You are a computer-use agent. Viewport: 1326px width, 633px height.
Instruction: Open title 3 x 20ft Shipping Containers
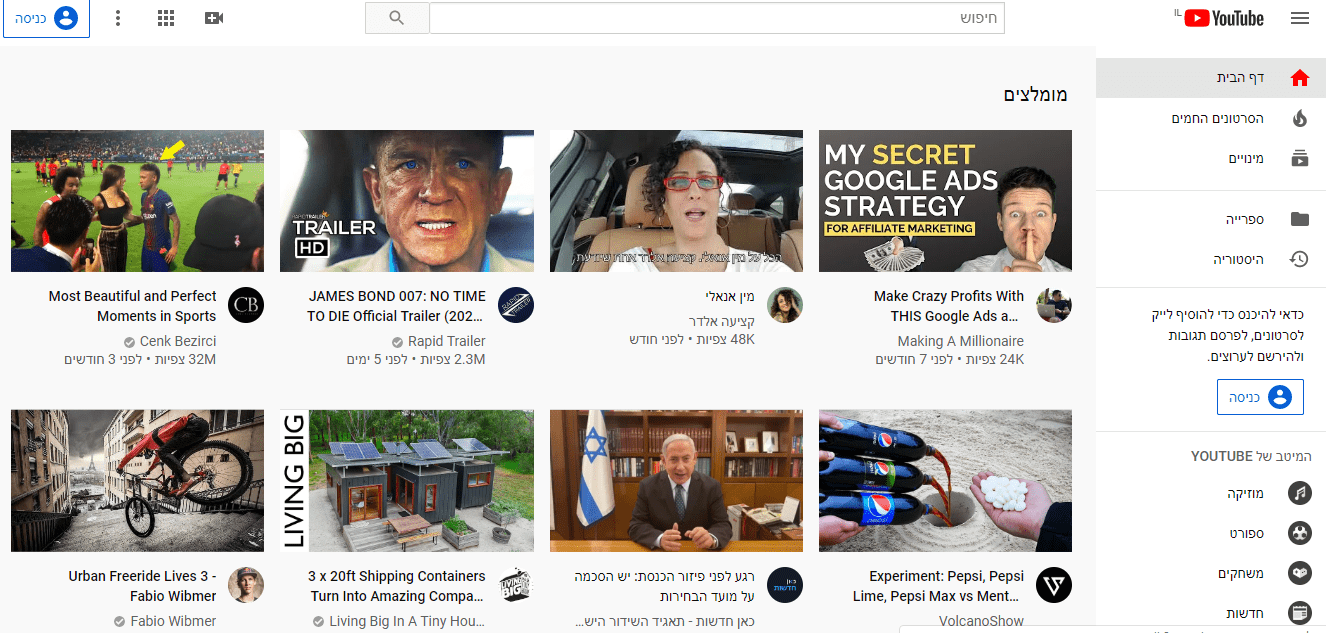click(397, 586)
